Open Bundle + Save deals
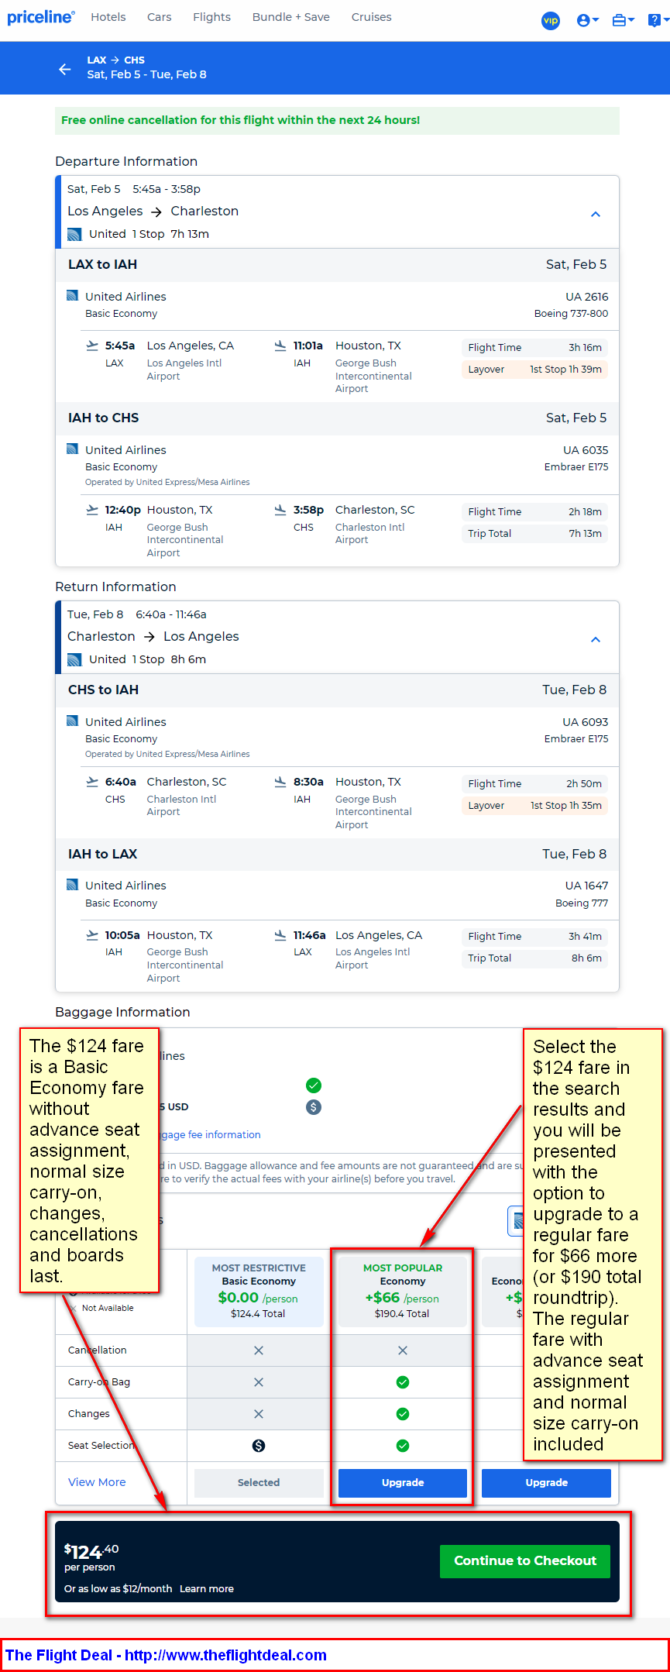 [x=291, y=17]
